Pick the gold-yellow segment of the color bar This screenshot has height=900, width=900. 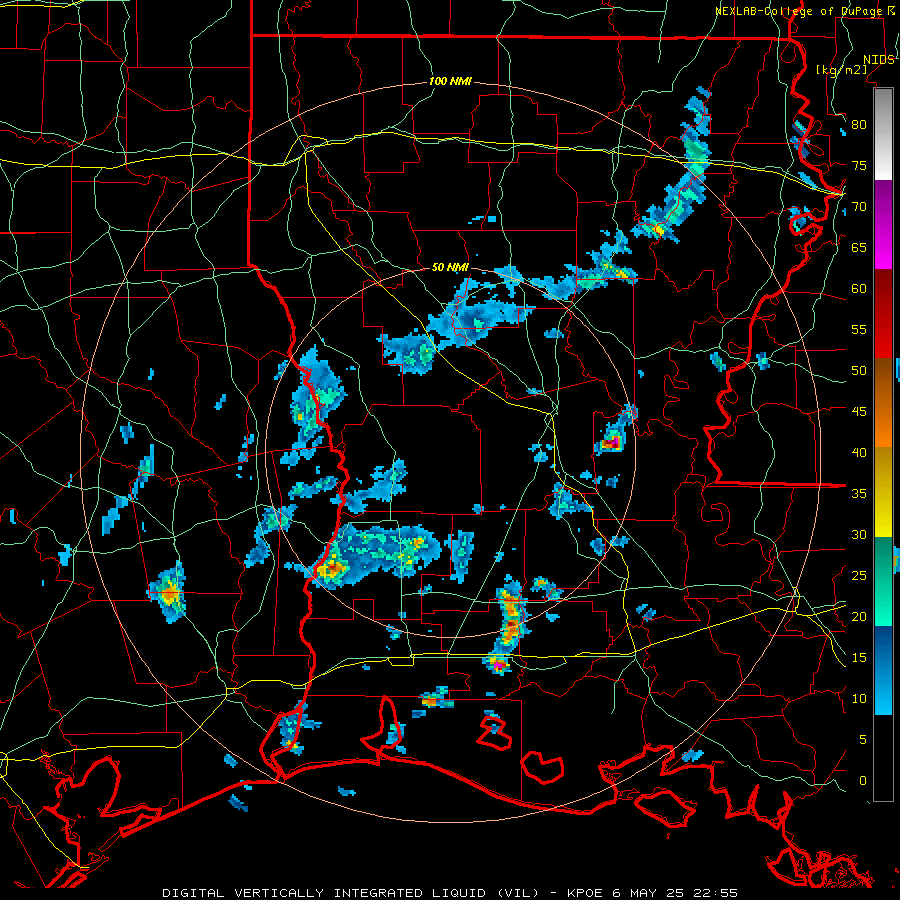[883, 492]
